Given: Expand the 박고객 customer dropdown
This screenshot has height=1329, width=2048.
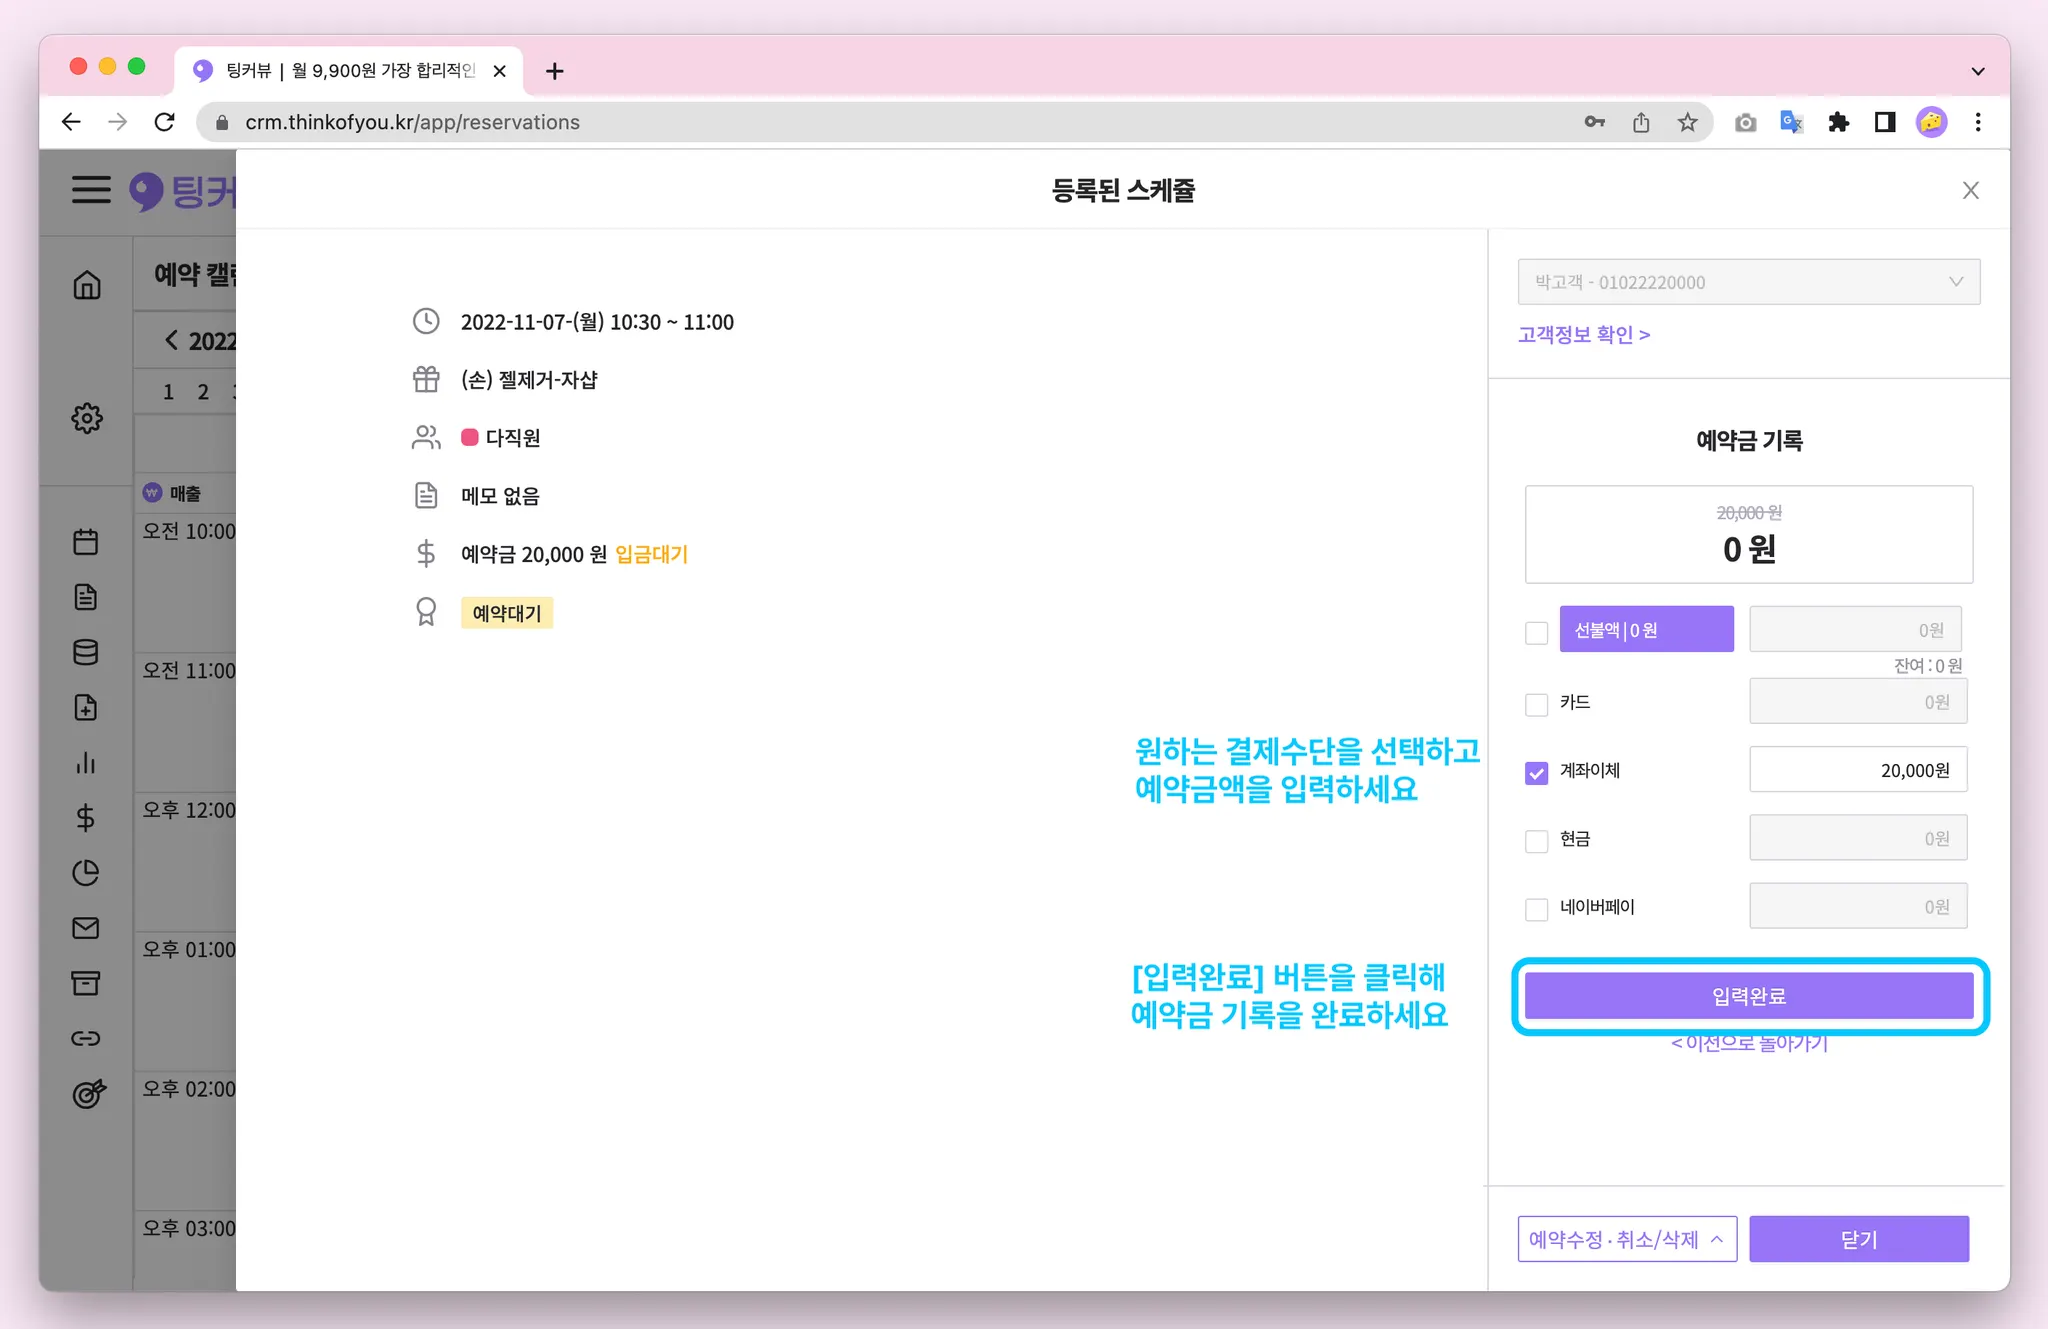Looking at the screenshot, I should pos(1748,282).
